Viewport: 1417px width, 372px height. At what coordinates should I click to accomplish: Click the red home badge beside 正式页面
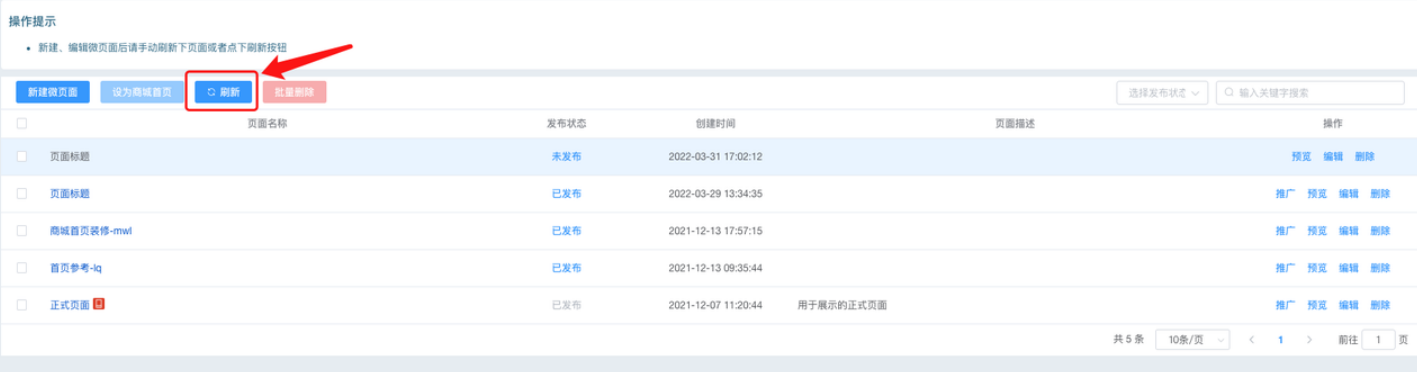(x=99, y=304)
